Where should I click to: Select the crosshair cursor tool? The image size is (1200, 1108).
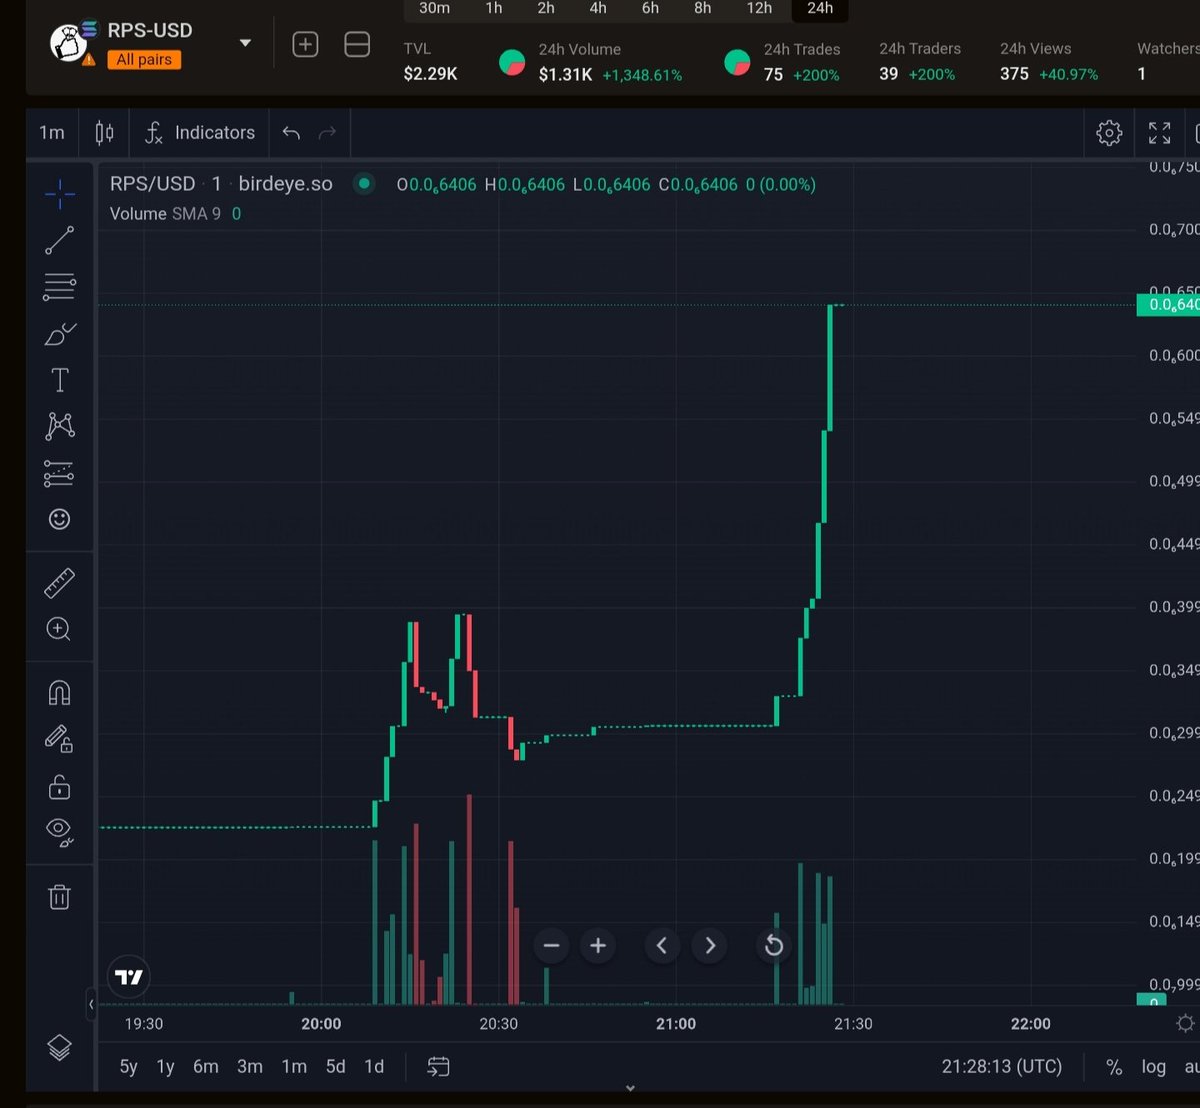coord(59,194)
